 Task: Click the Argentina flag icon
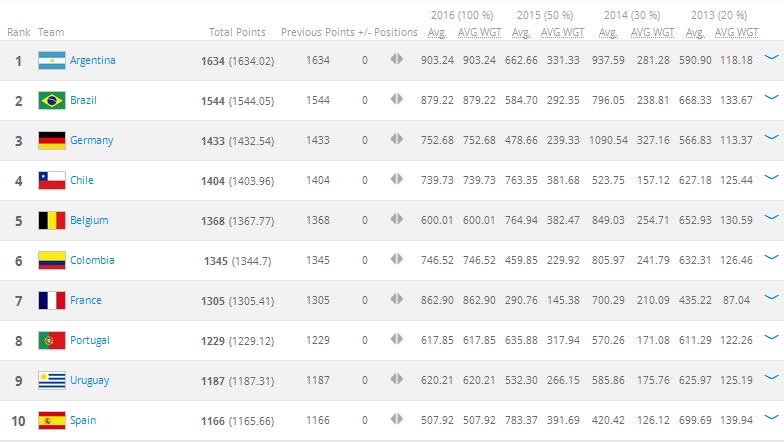coord(52,60)
